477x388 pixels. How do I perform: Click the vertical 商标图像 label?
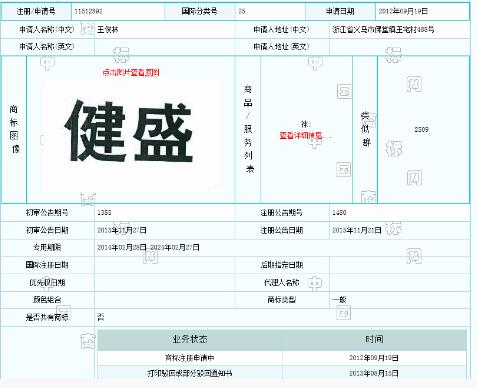pos(14,129)
